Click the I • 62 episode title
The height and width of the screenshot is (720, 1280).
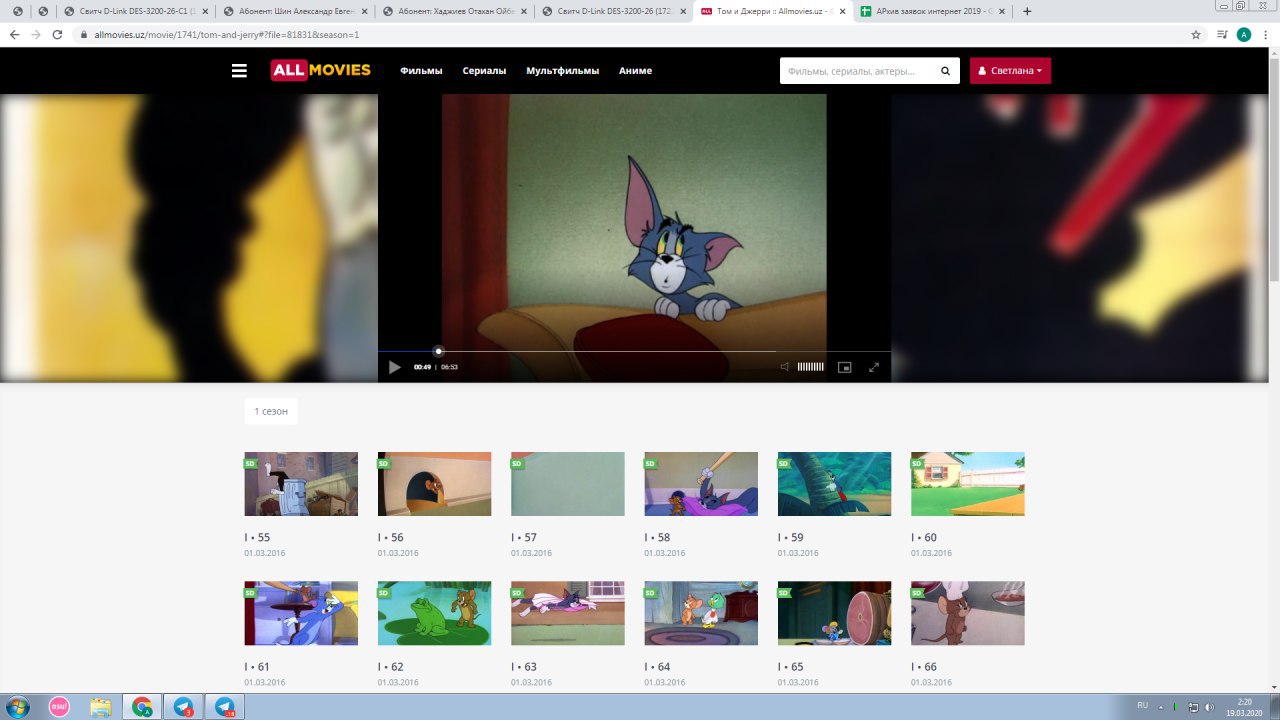pos(391,666)
